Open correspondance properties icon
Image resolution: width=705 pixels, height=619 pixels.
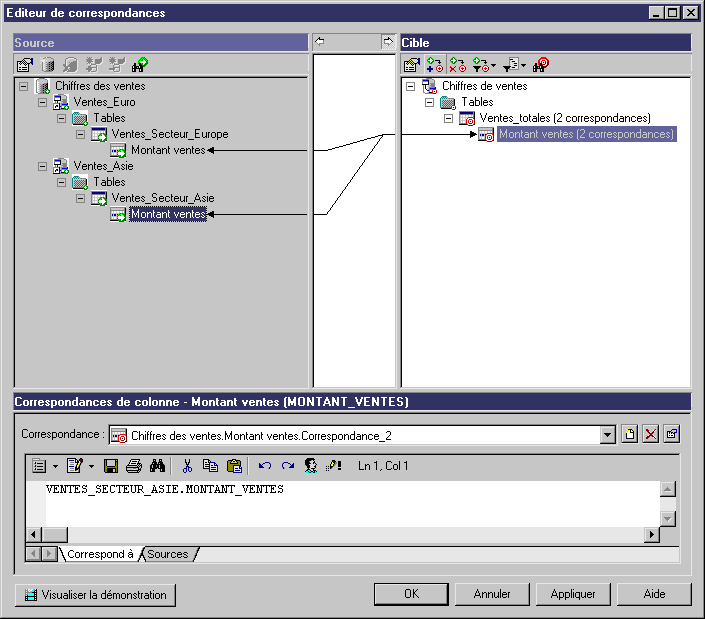[x=671, y=434]
